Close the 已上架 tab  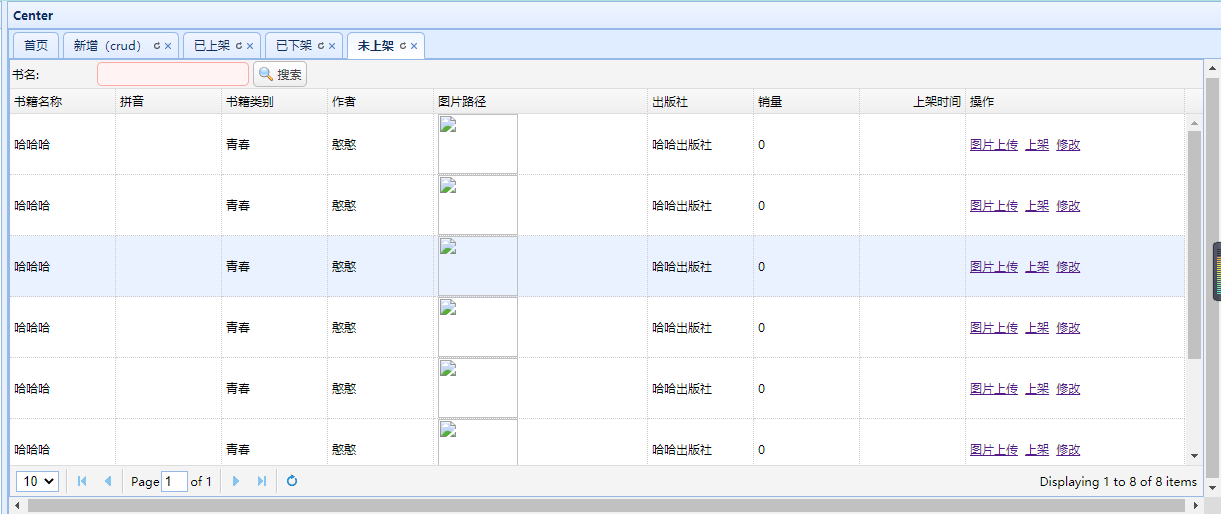click(250, 46)
